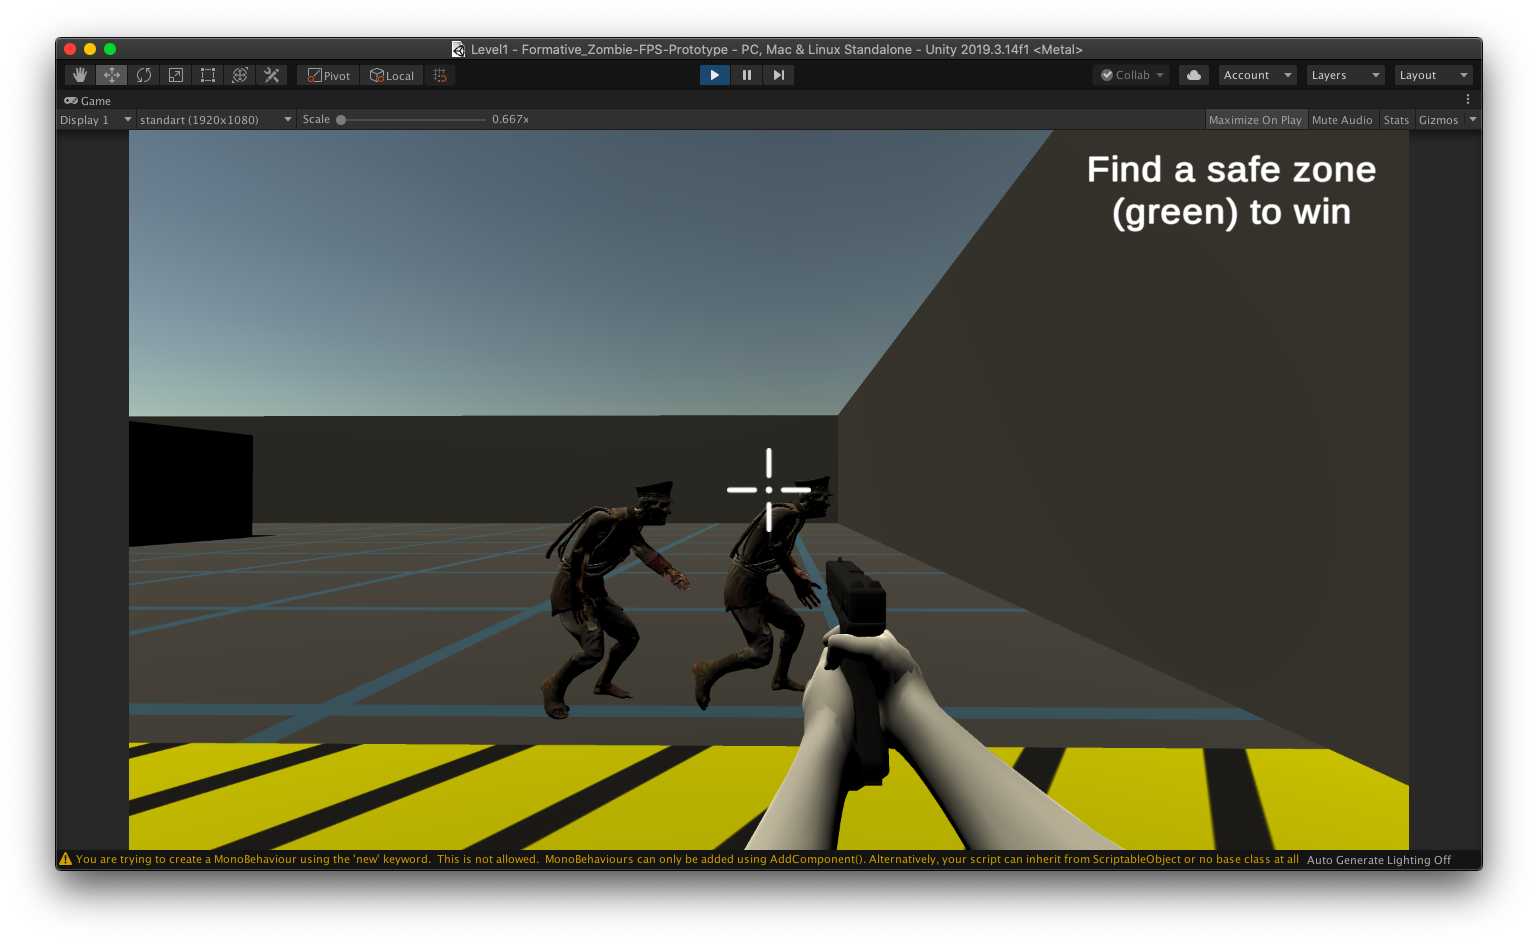The width and height of the screenshot is (1538, 944).
Task: Toggle Local handle orientation
Action: [x=391, y=74]
